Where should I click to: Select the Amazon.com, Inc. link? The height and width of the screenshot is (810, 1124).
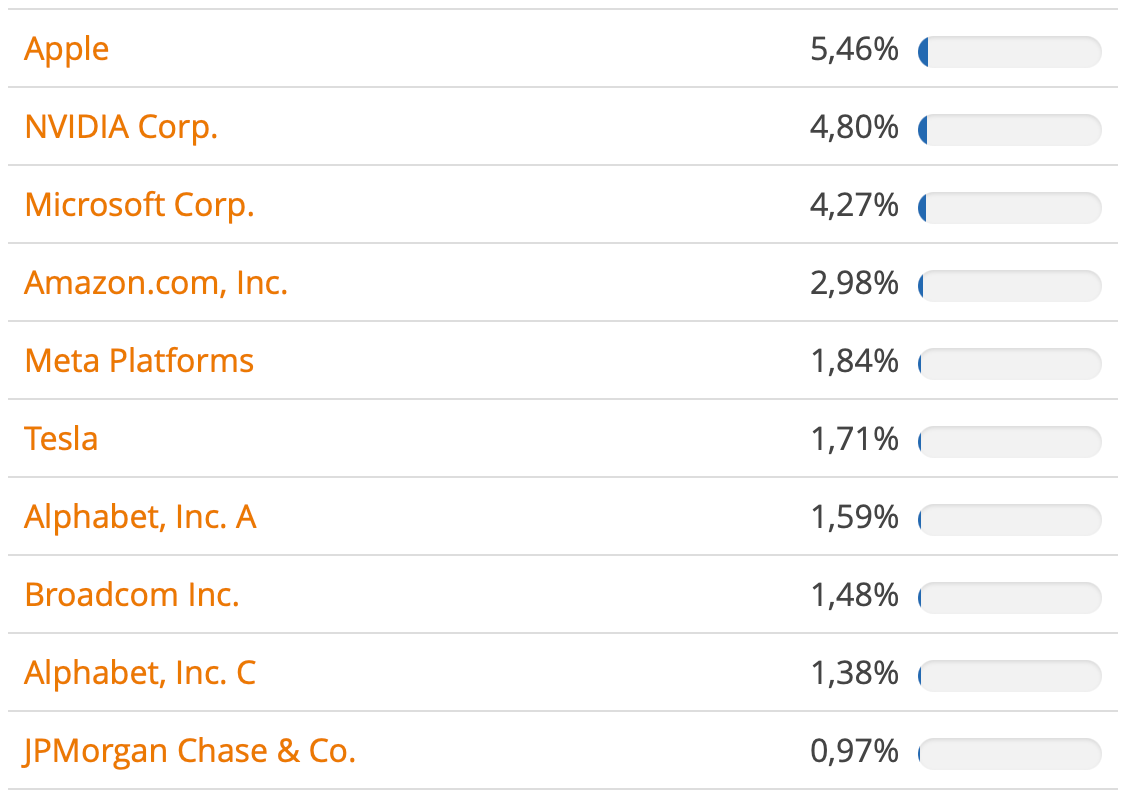click(x=156, y=283)
